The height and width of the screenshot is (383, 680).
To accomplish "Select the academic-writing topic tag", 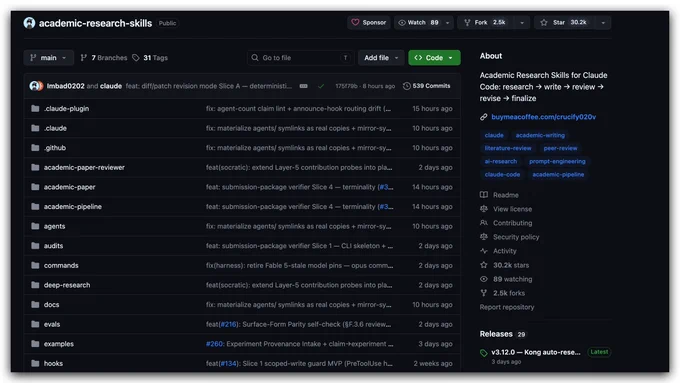I will 540,135.
